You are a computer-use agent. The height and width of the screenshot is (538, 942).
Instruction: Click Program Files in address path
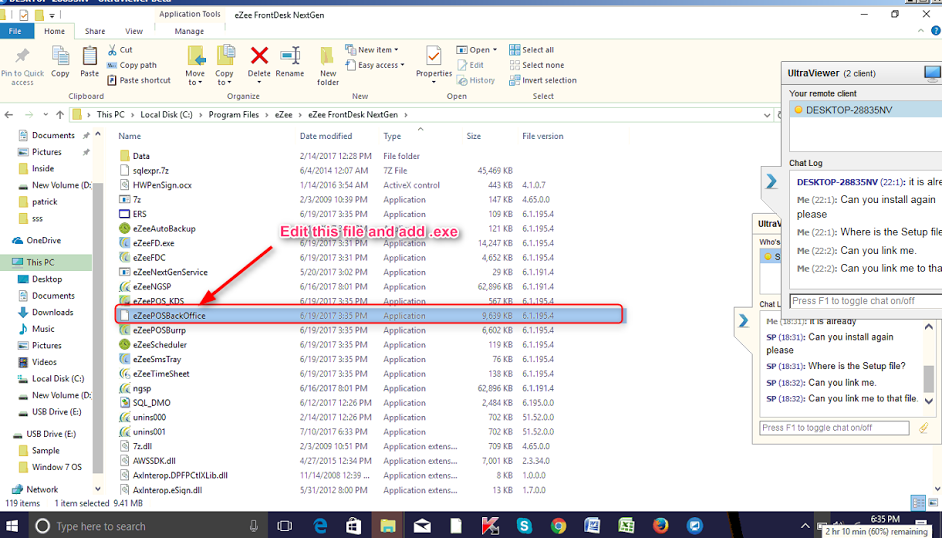click(234, 115)
